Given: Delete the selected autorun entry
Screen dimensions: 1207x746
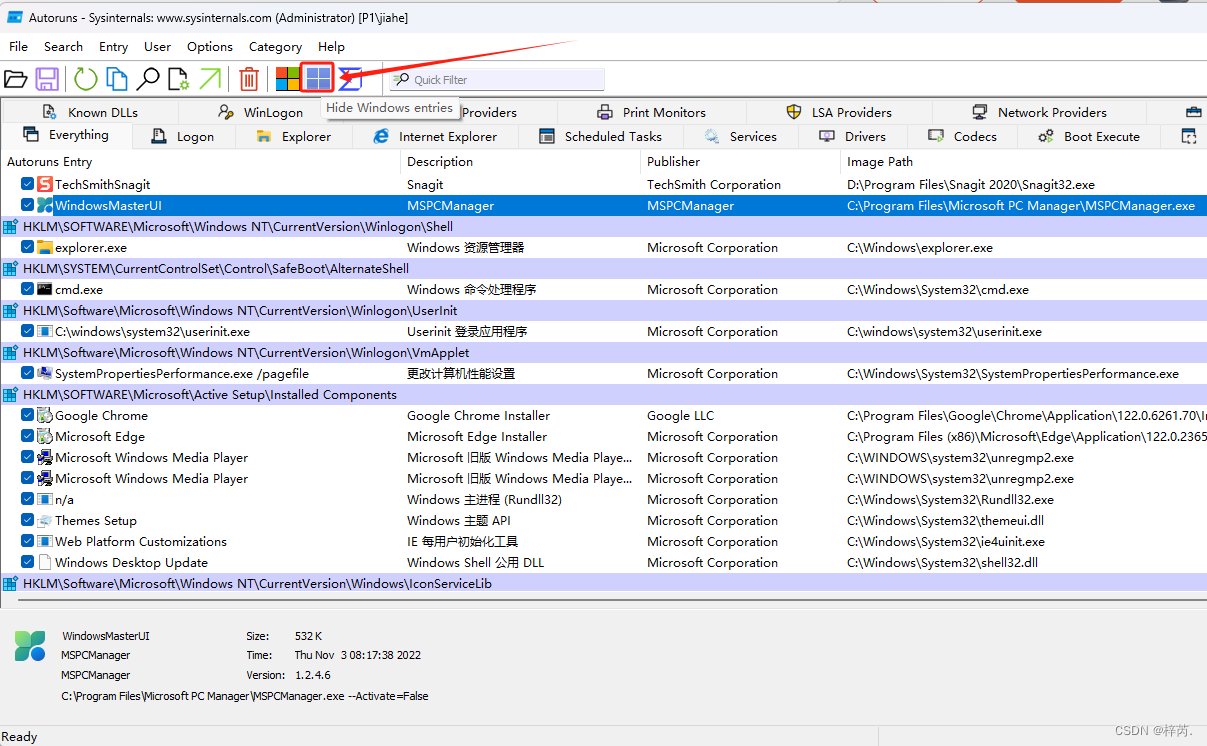Looking at the screenshot, I should (248, 78).
